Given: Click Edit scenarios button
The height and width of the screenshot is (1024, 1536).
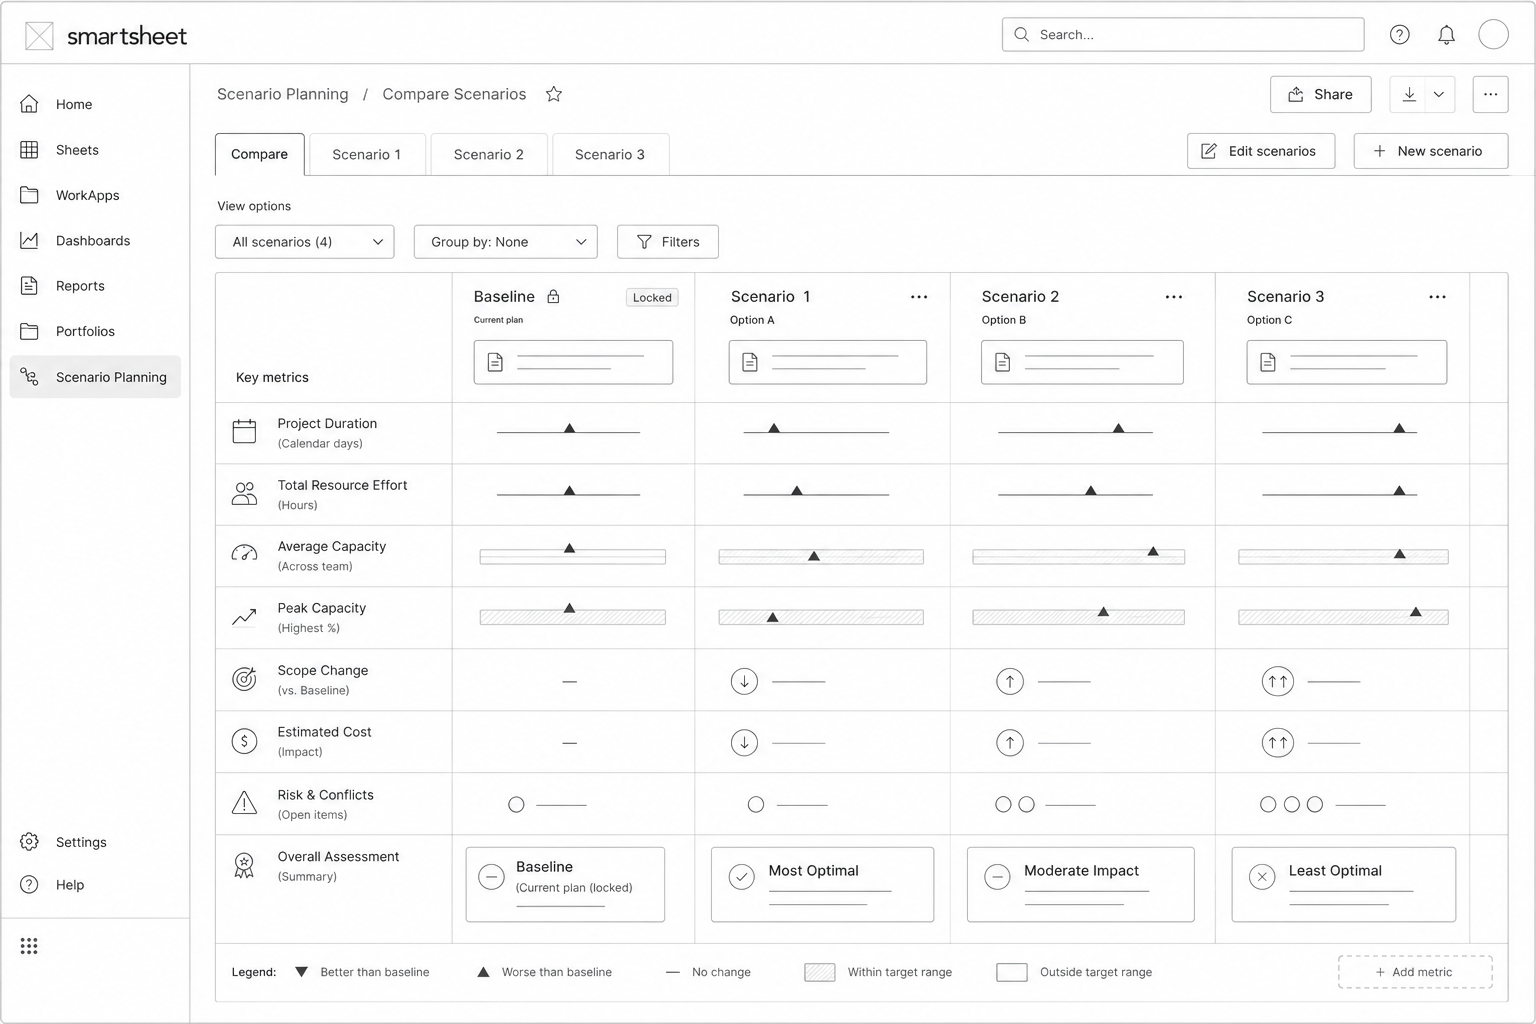Looking at the screenshot, I should click(1261, 151).
